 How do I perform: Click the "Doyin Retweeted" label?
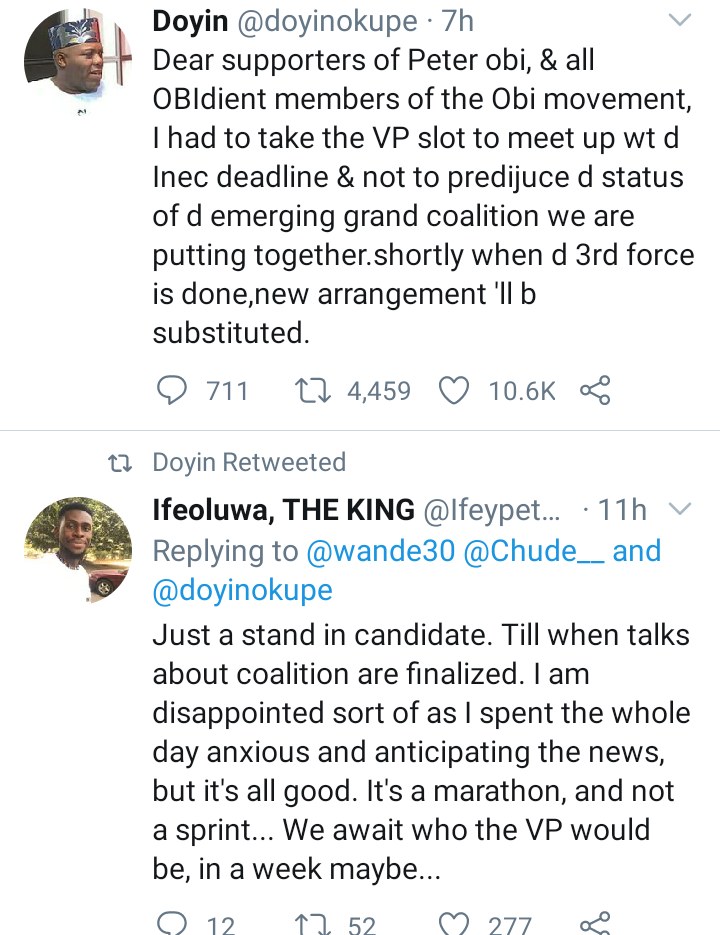coord(248,462)
